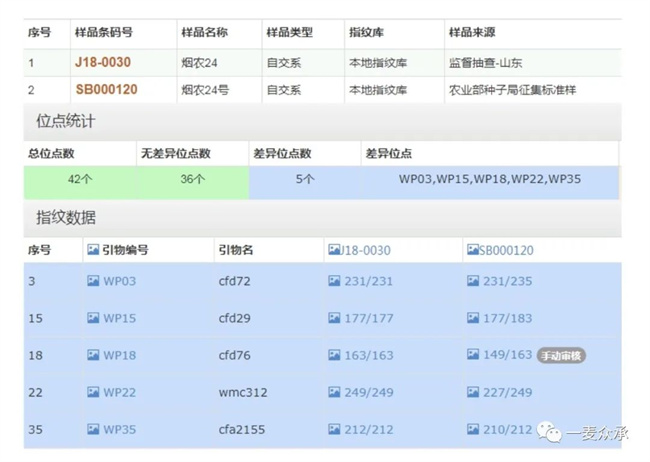650x462 pixels.
Task: Click image icon beside WP03 primer
Action: click(93, 281)
